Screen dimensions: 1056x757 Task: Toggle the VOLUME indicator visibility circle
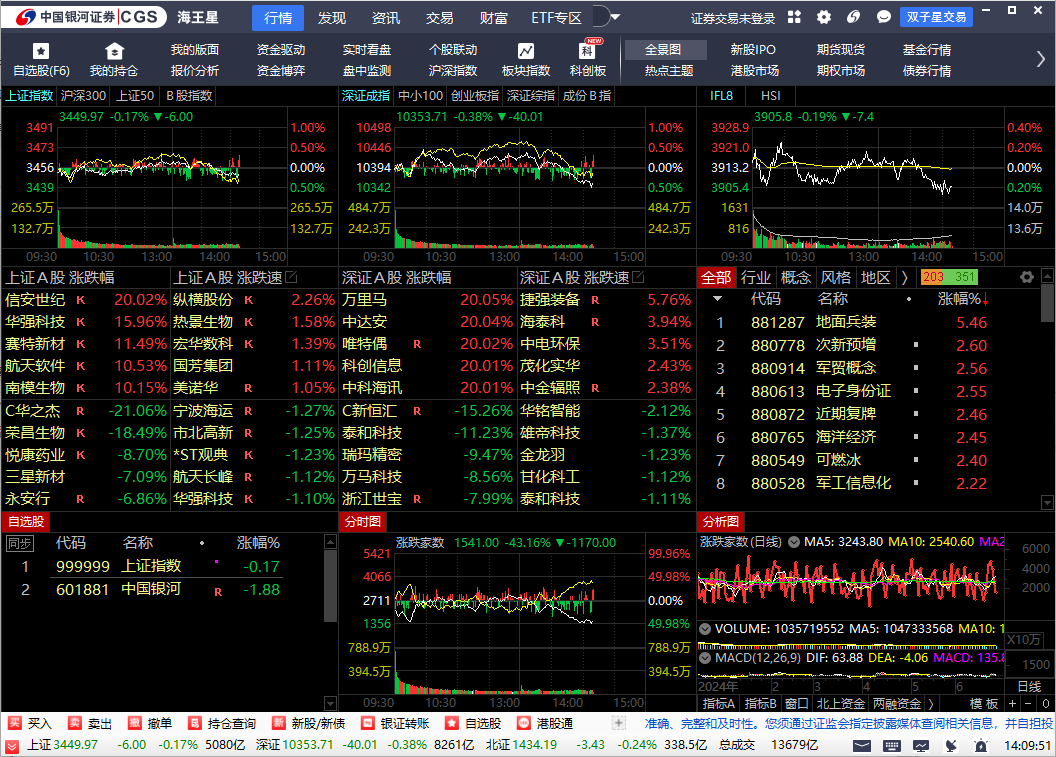704,628
